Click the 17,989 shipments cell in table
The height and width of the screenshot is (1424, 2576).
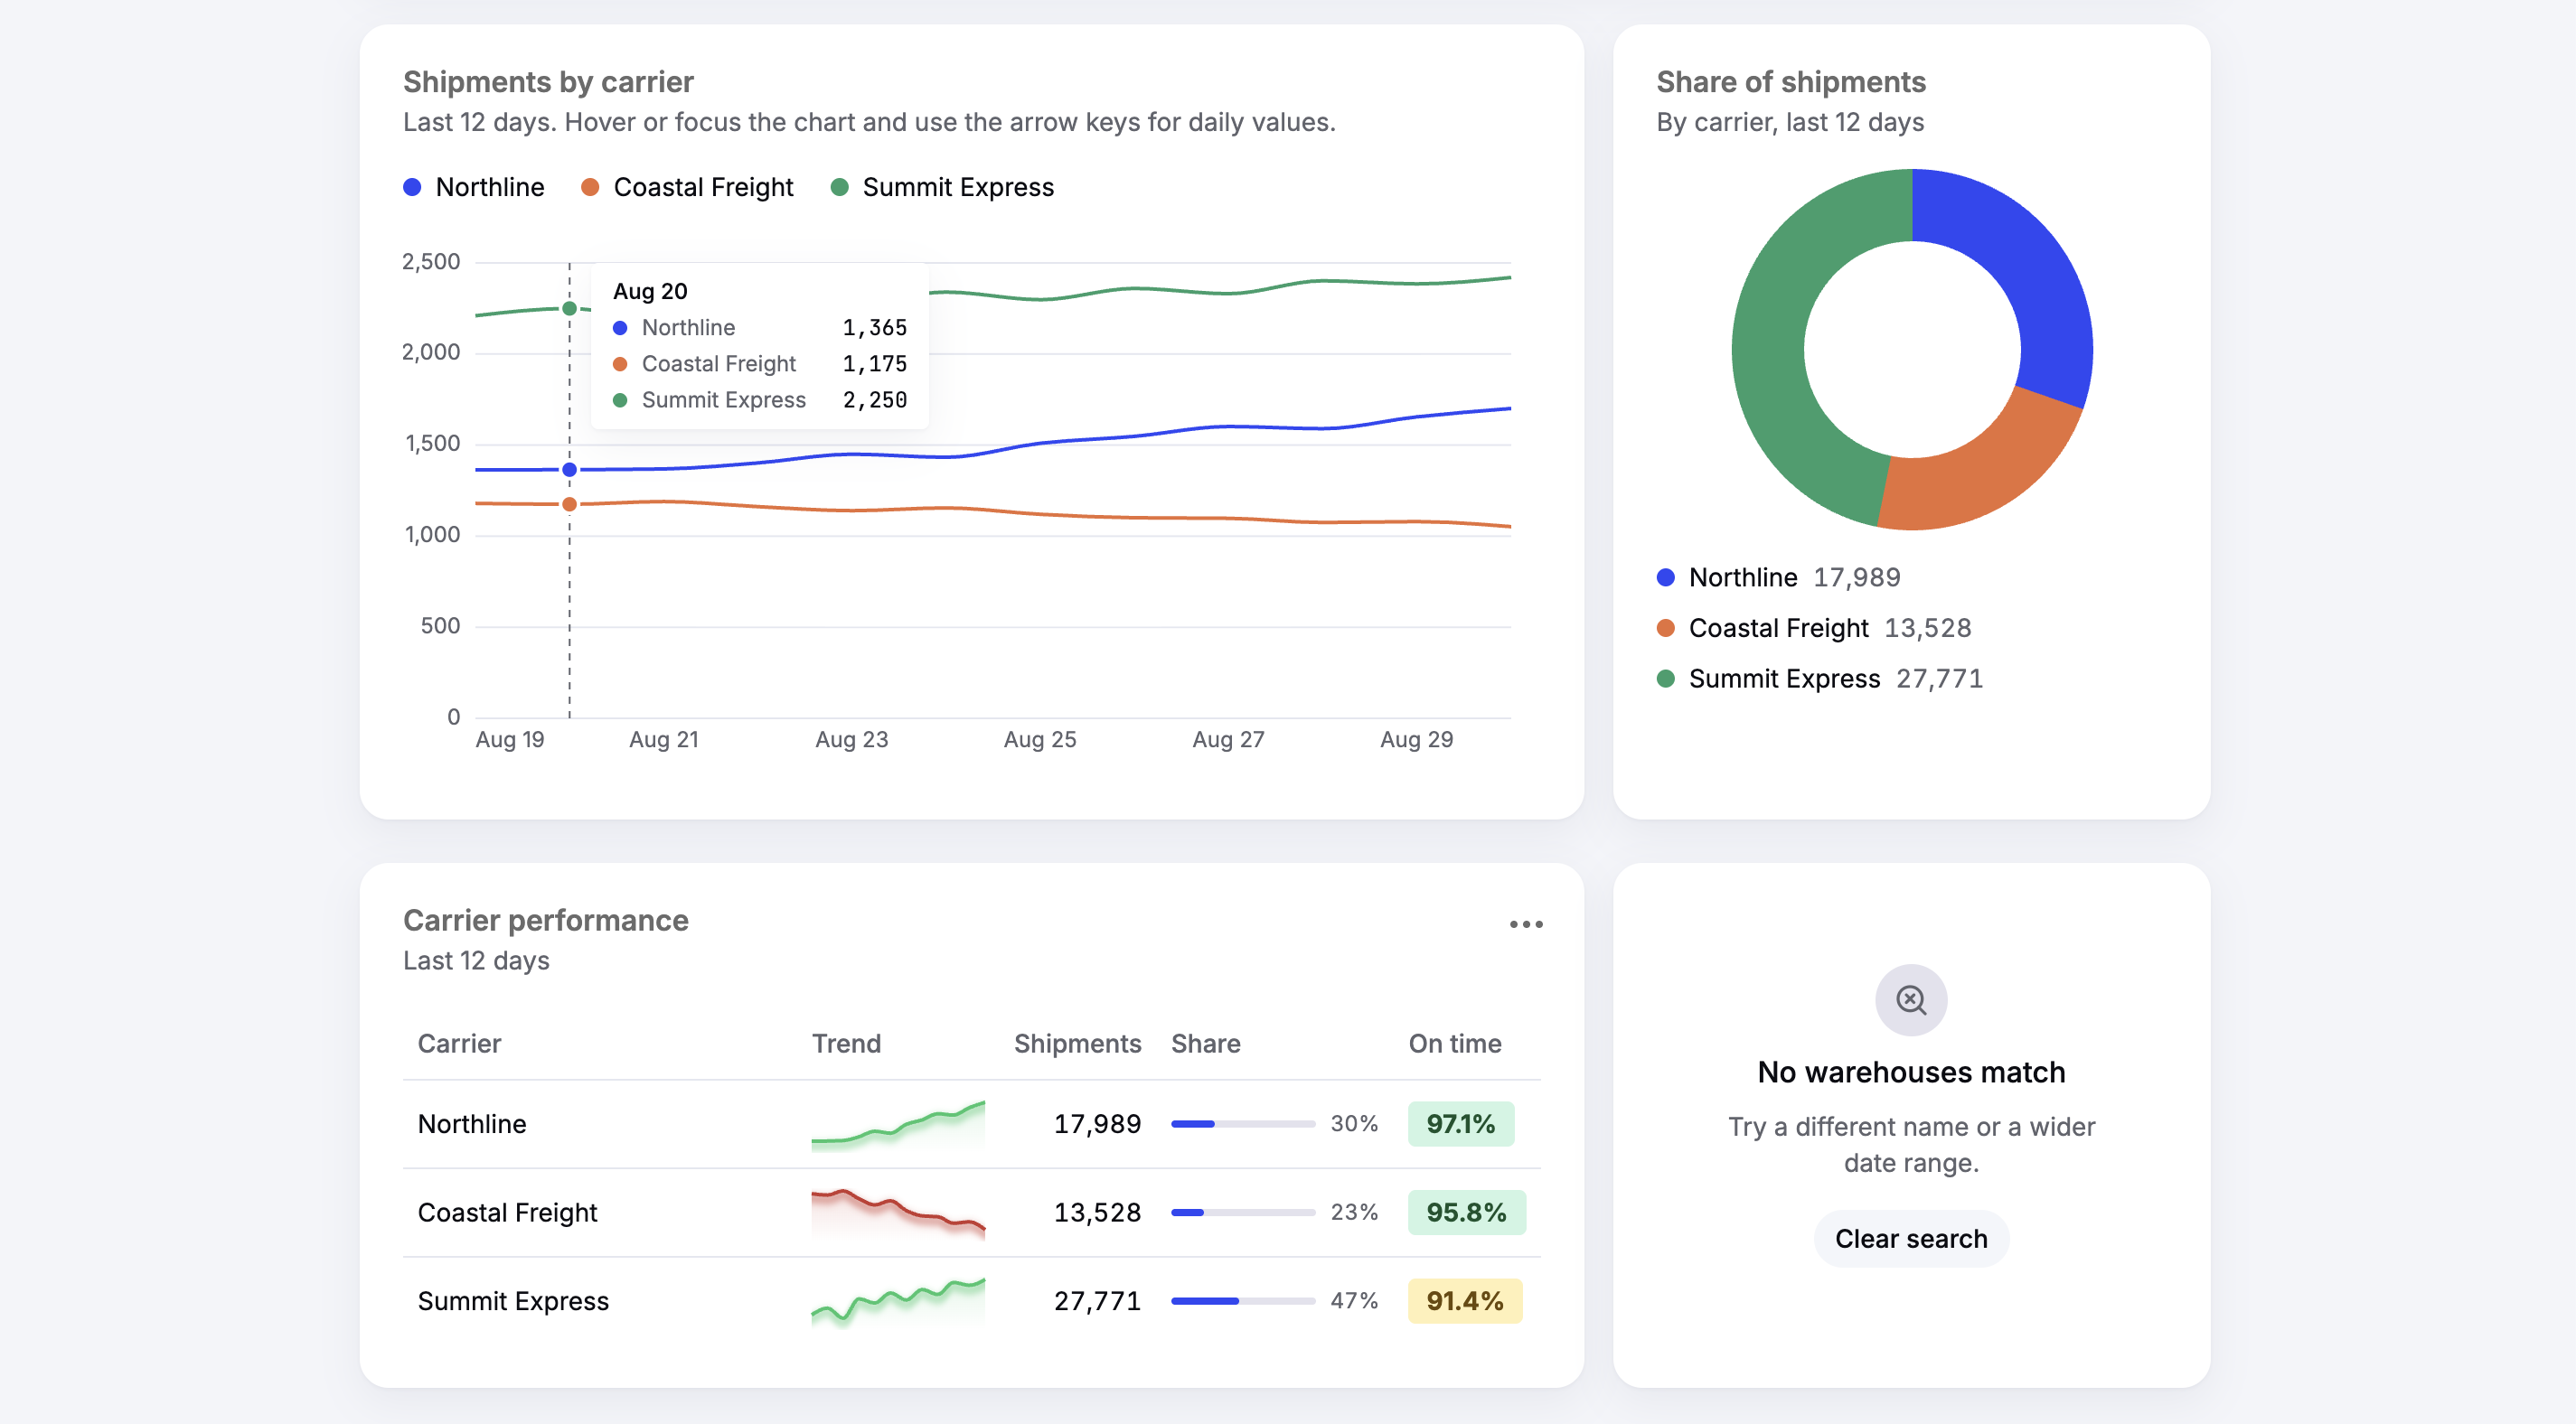[1097, 1124]
